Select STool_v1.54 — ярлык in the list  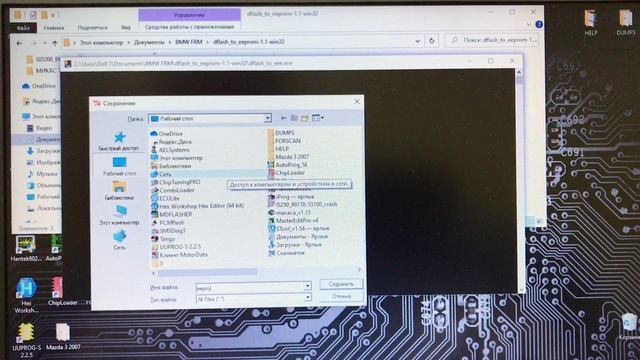[x=299, y=229]
